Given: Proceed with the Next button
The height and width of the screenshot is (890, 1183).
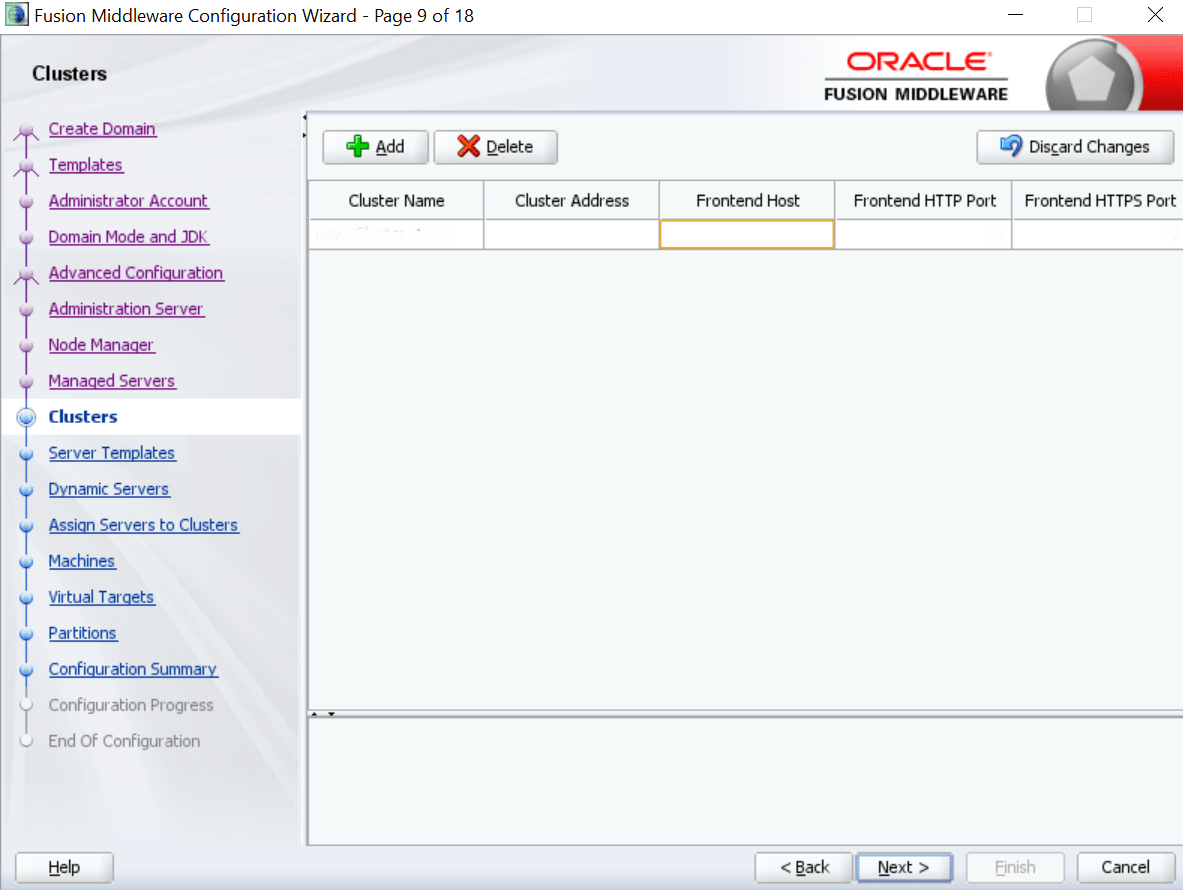Looking at the screenshot, I should pyautogui.click(x=904, y=867).
